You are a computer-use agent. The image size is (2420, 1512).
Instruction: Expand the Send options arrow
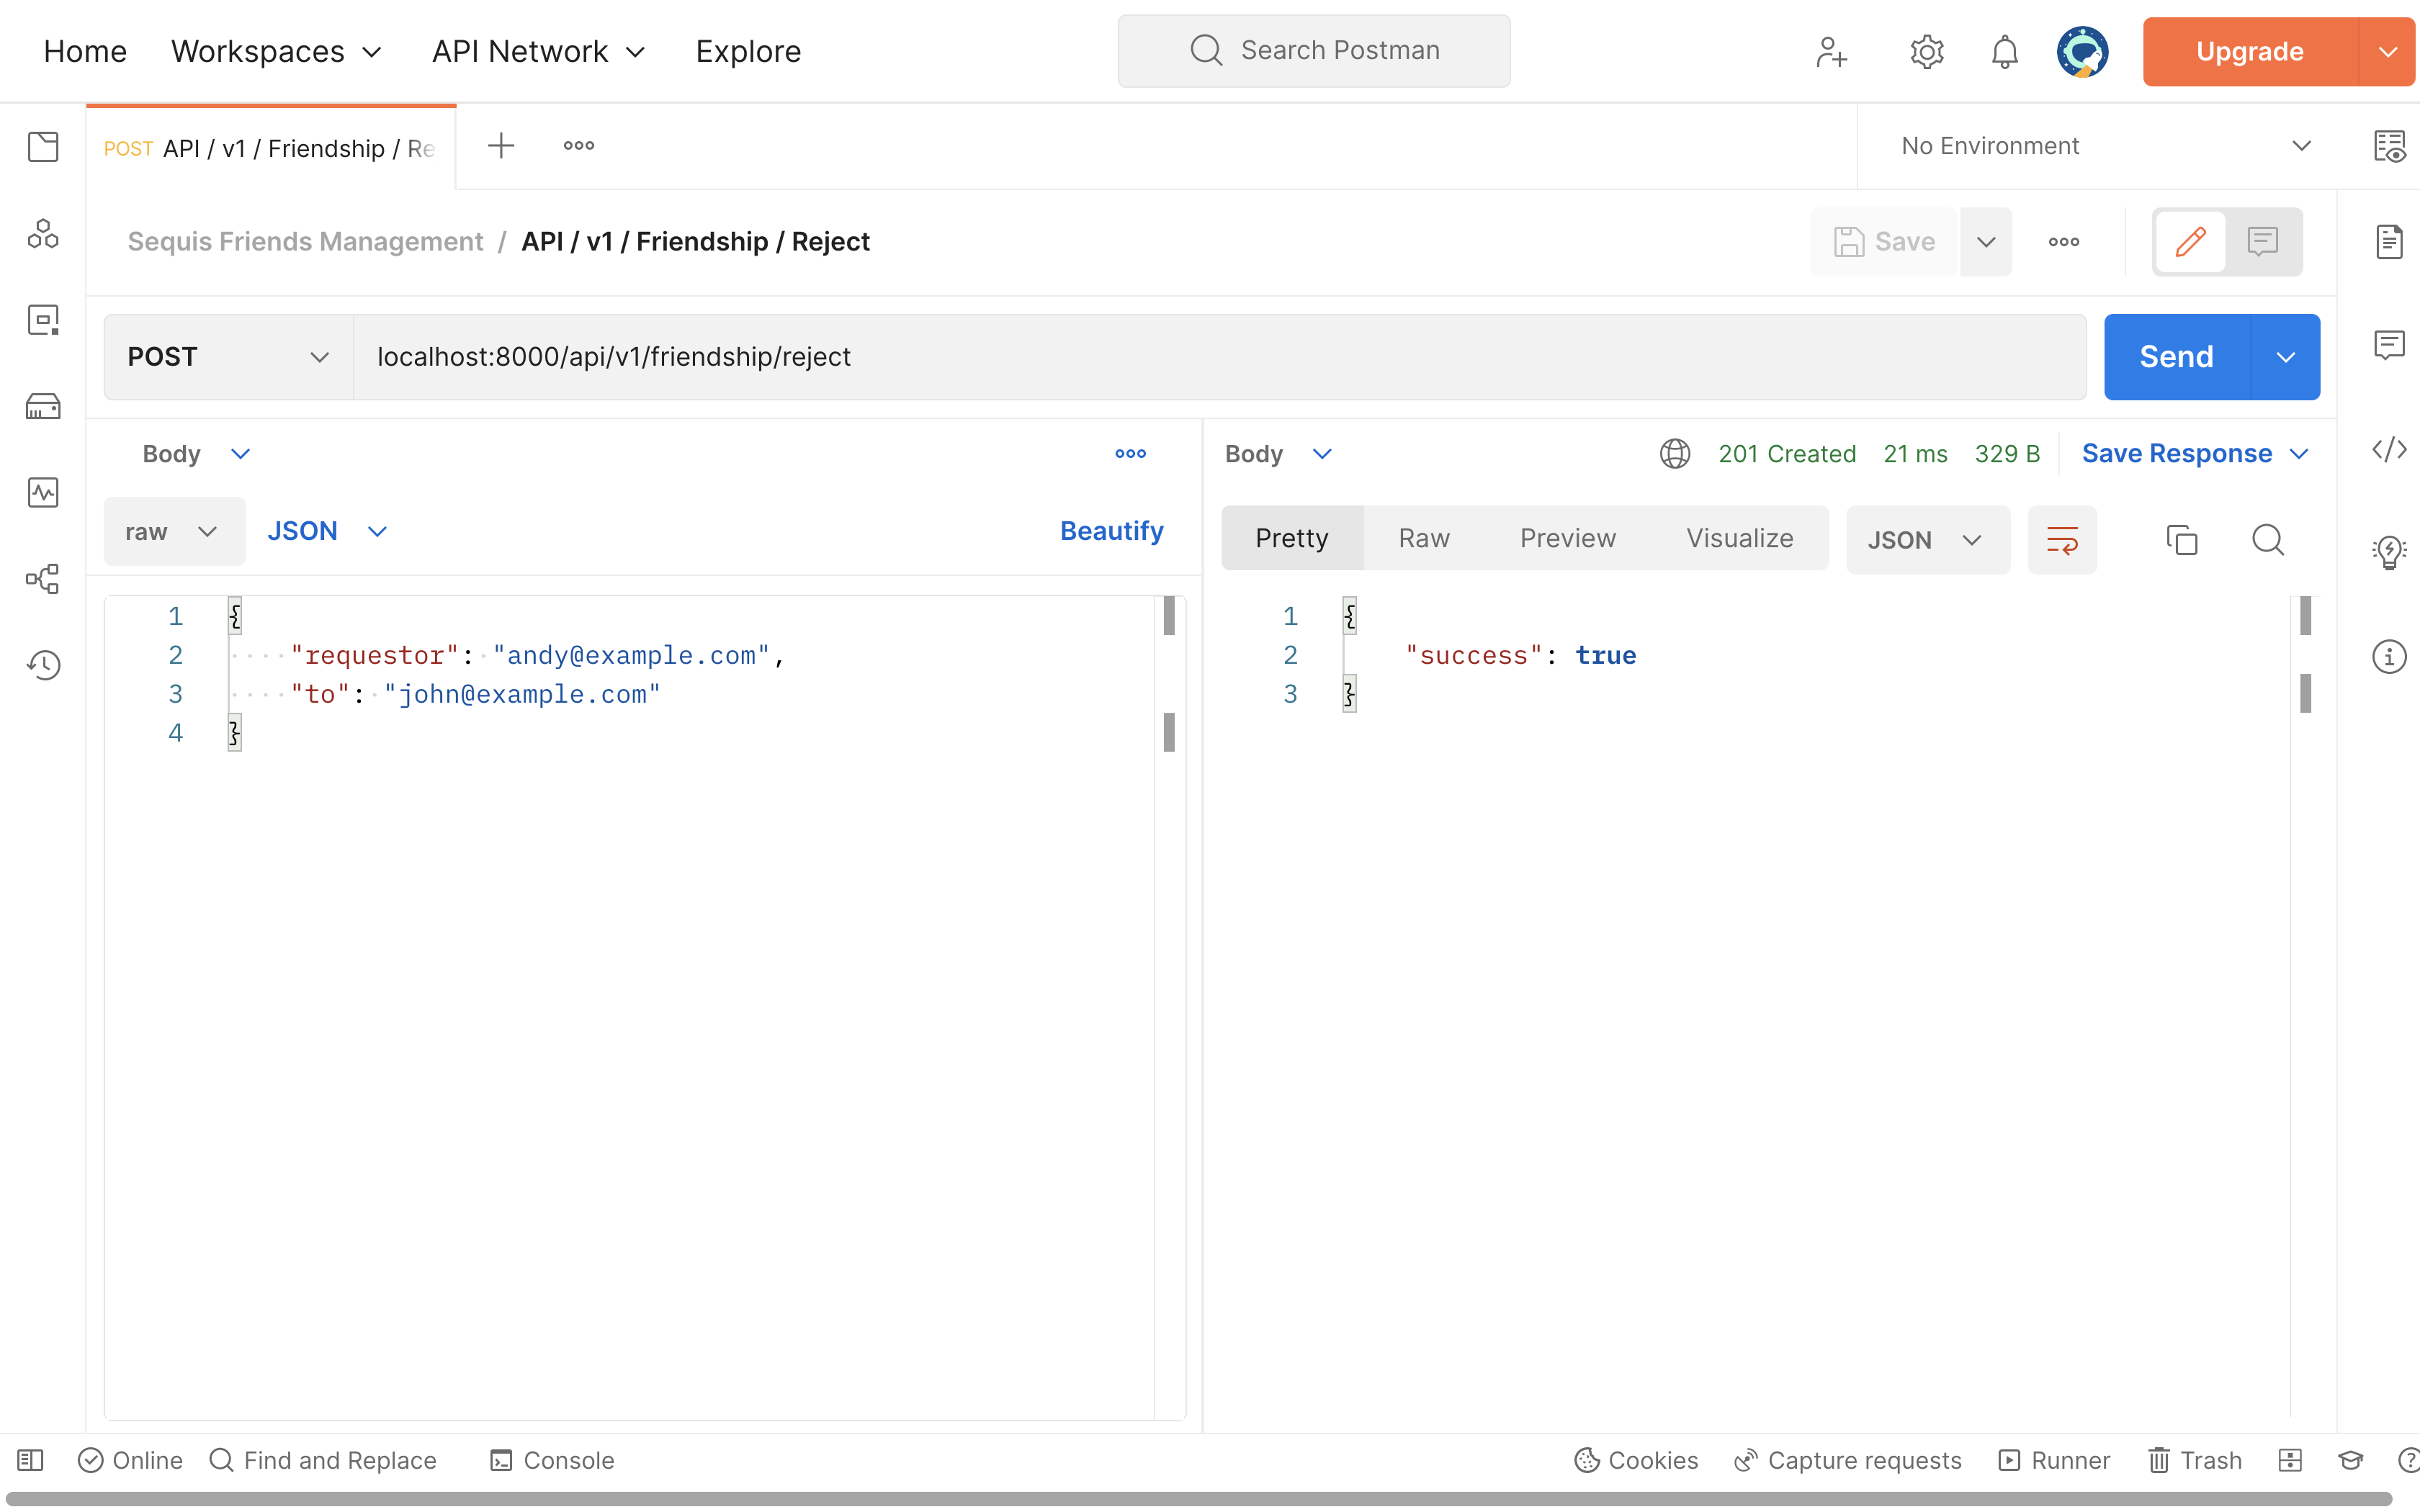(2285, 357)
